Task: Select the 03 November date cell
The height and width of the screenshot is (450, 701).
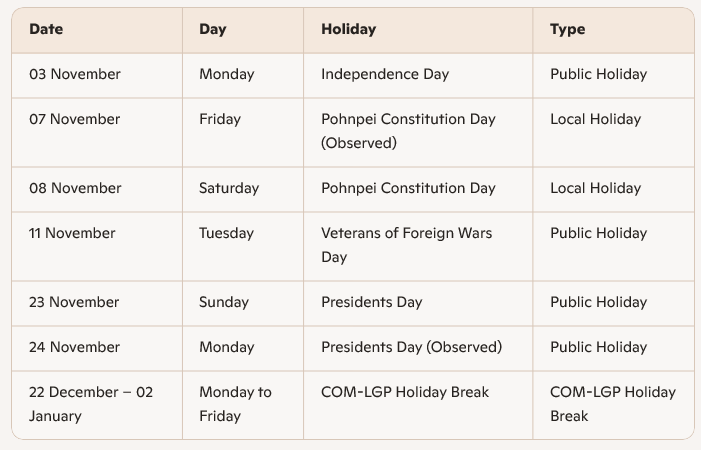Action: point(75,74)
